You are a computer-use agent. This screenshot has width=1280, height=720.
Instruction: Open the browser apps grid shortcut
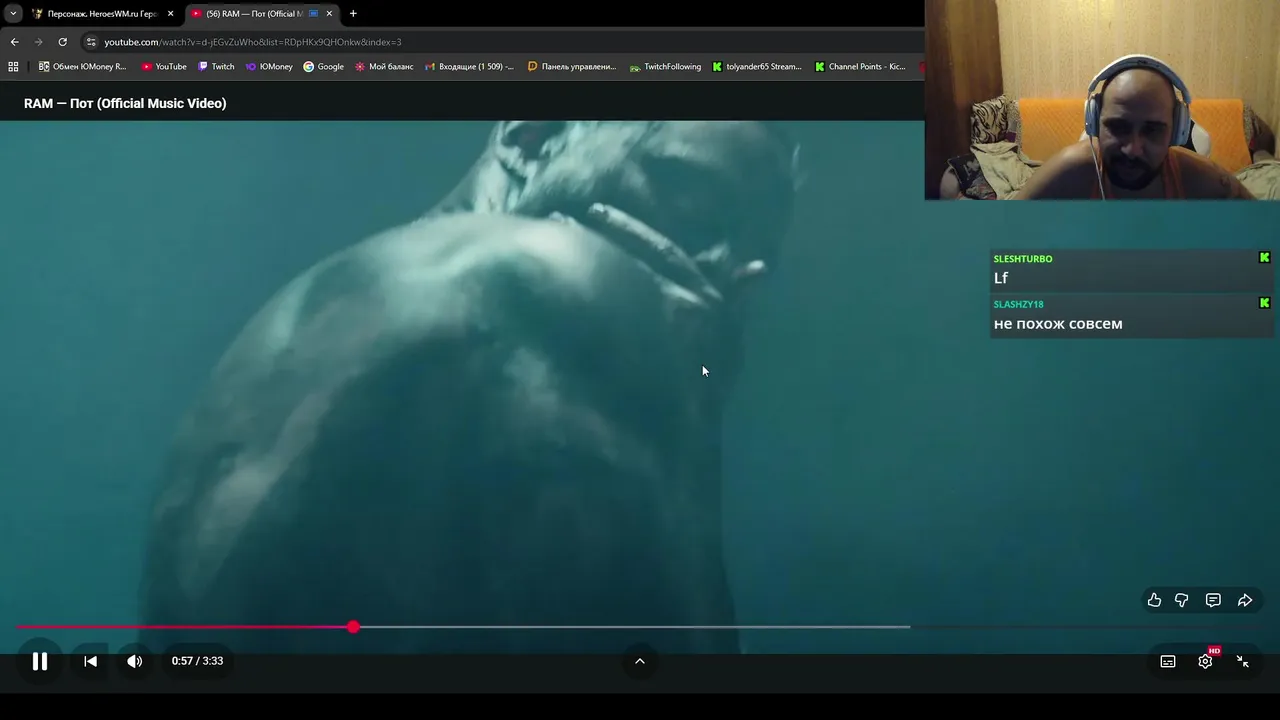point(13,67)
